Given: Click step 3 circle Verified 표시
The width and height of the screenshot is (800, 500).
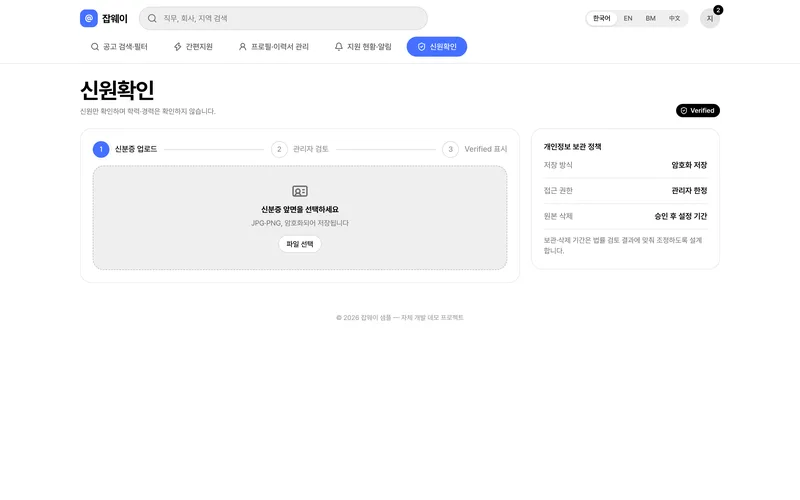Looking at the screenshot, I should point(451,149).
